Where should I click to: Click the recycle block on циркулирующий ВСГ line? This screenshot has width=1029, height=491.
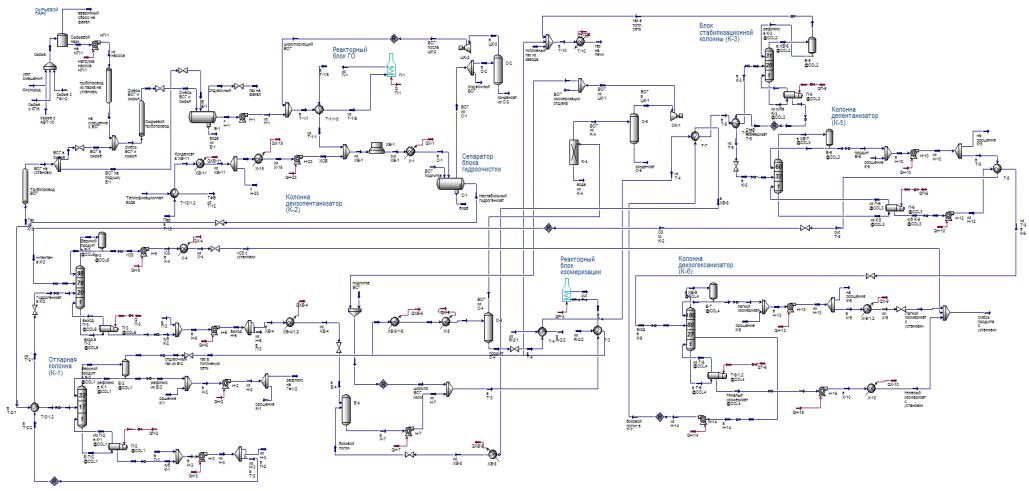coord(395,38)
